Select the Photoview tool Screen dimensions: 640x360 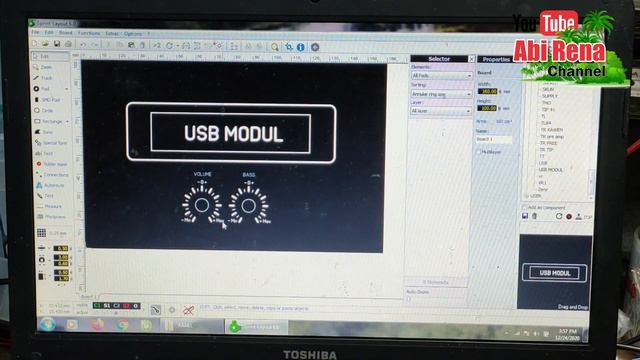tap(52, 217)
